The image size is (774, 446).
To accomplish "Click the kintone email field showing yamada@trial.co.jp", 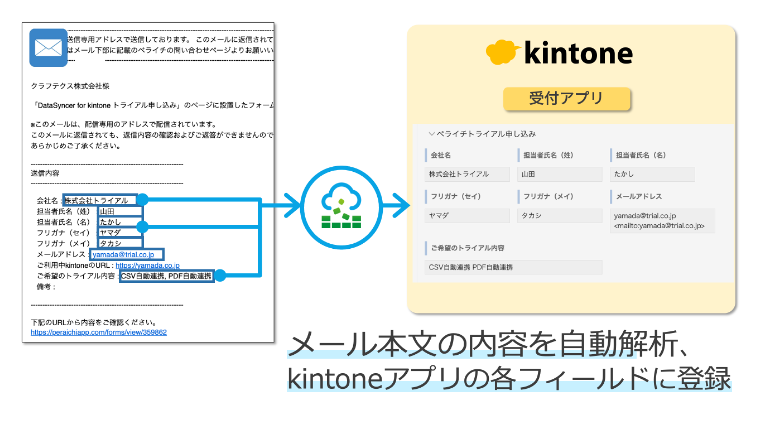I will point(662,221).
